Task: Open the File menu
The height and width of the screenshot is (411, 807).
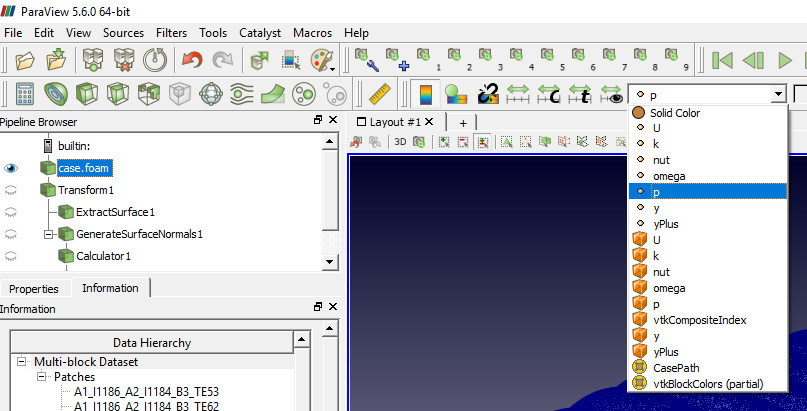Action: coord(13,33)
